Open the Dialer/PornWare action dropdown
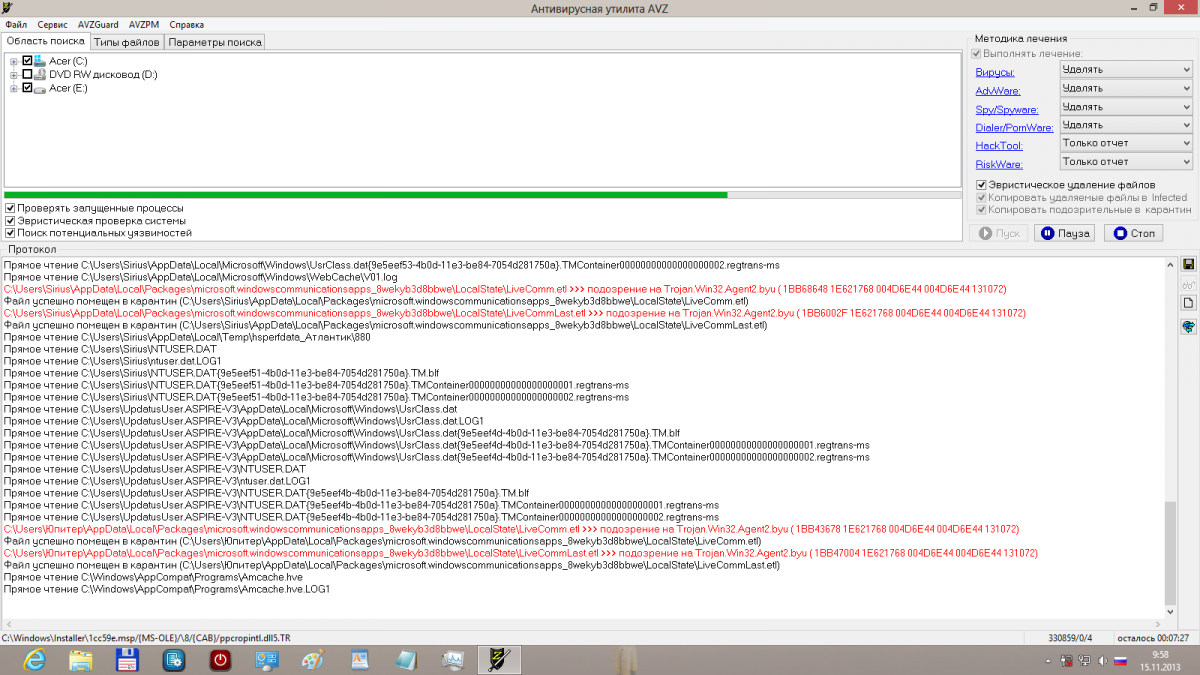 point(1126,125)
